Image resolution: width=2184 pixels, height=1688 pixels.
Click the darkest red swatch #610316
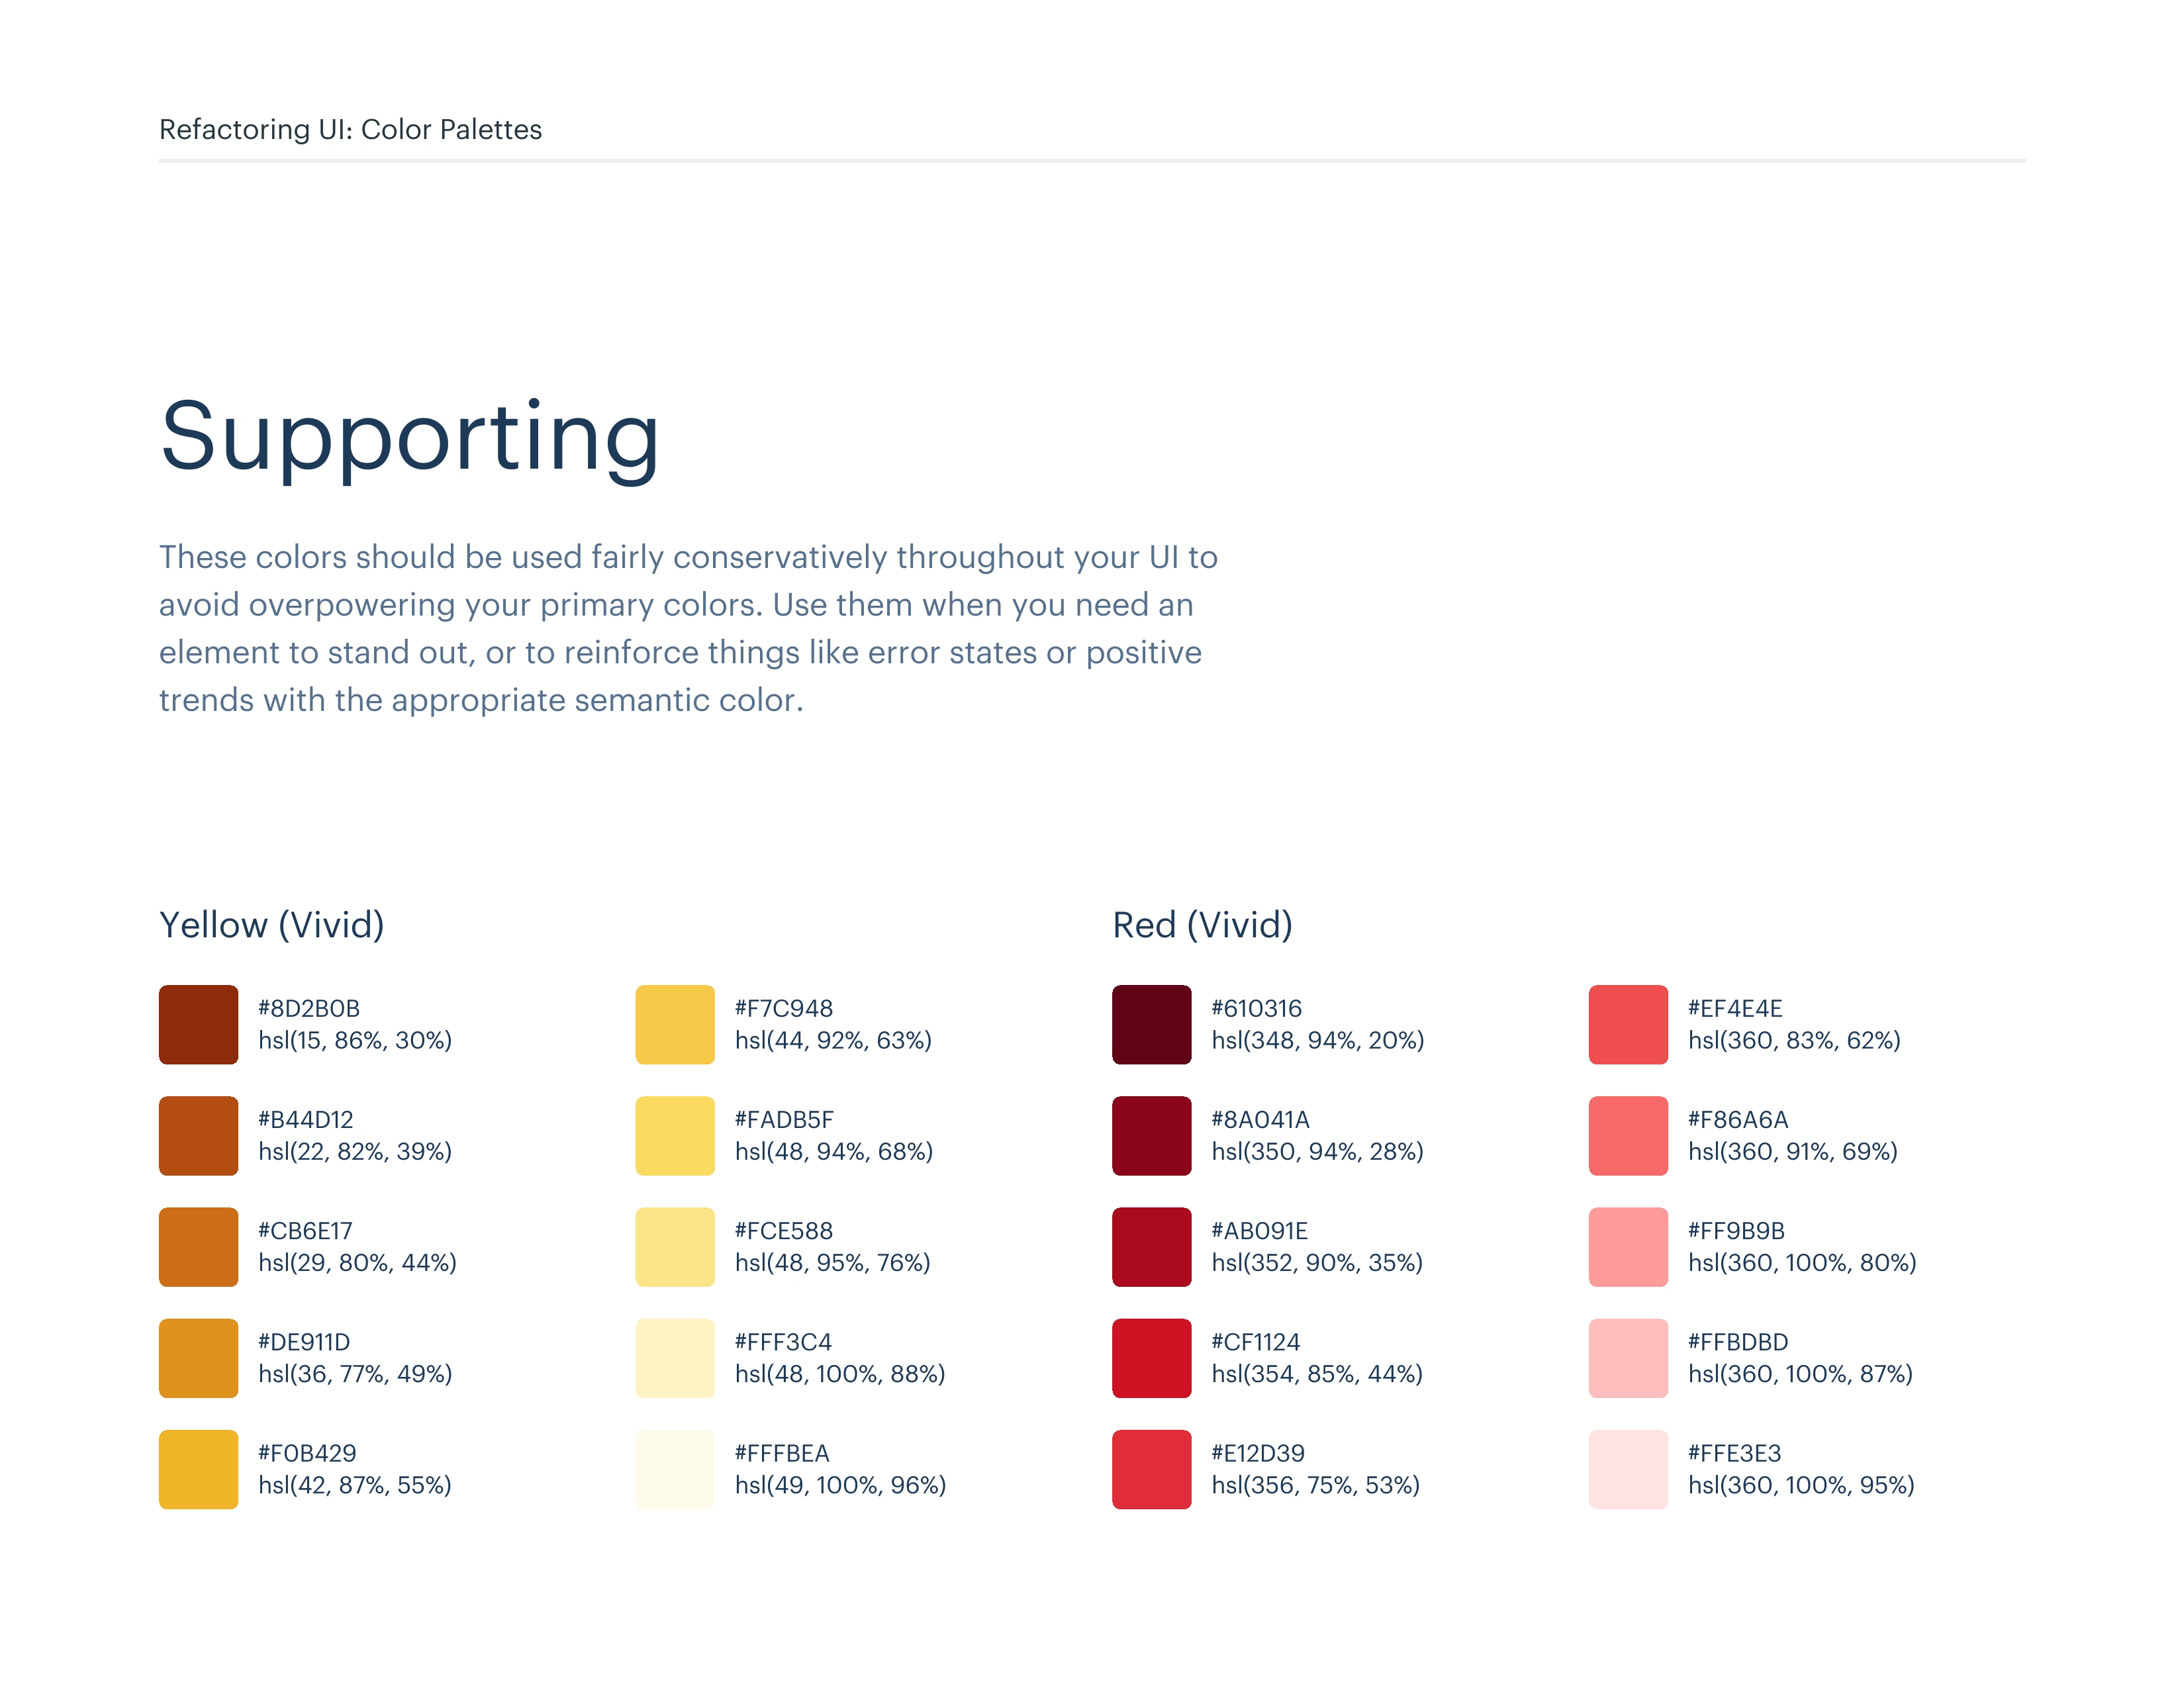[x=1151, y=1024]
